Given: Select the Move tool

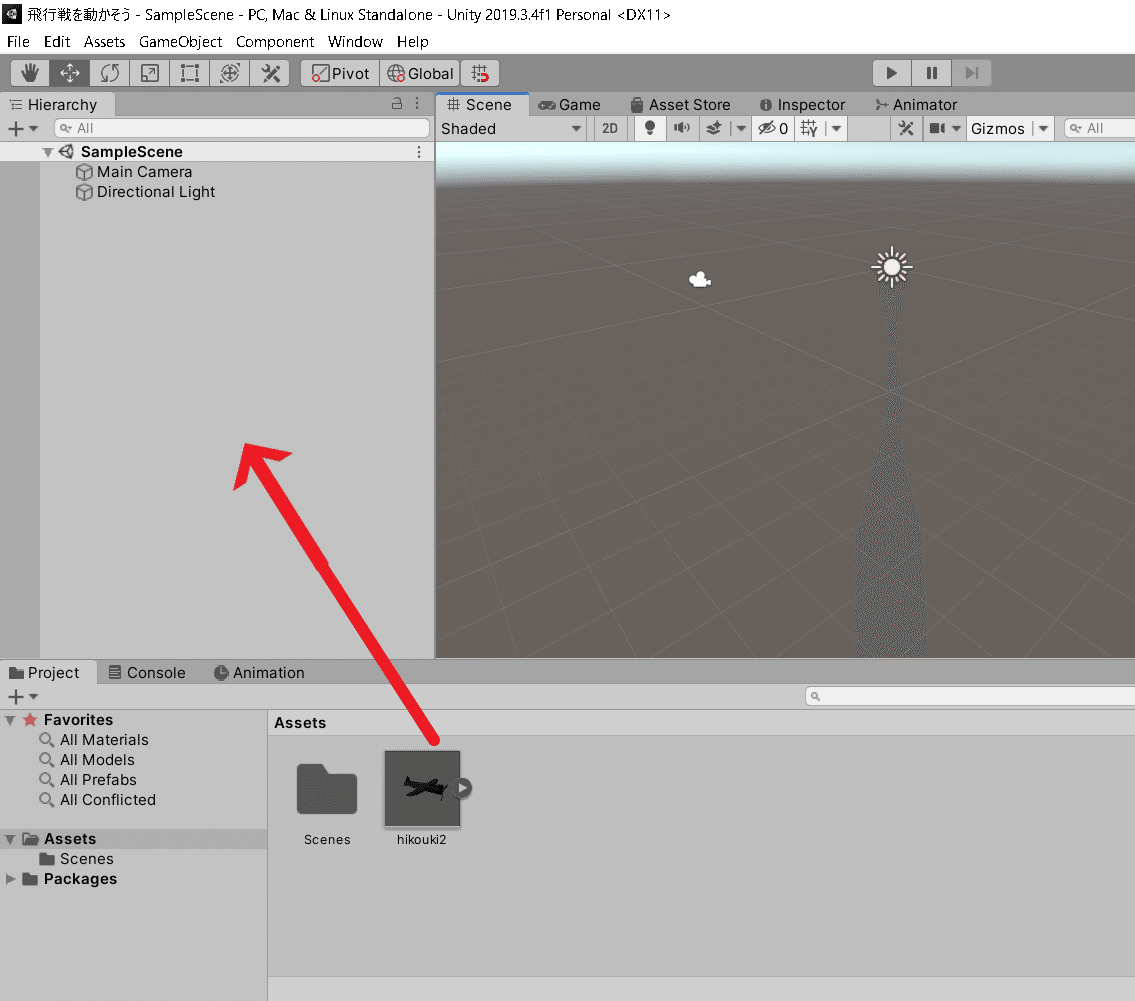Looking at the screenshot, I should 69,73.
